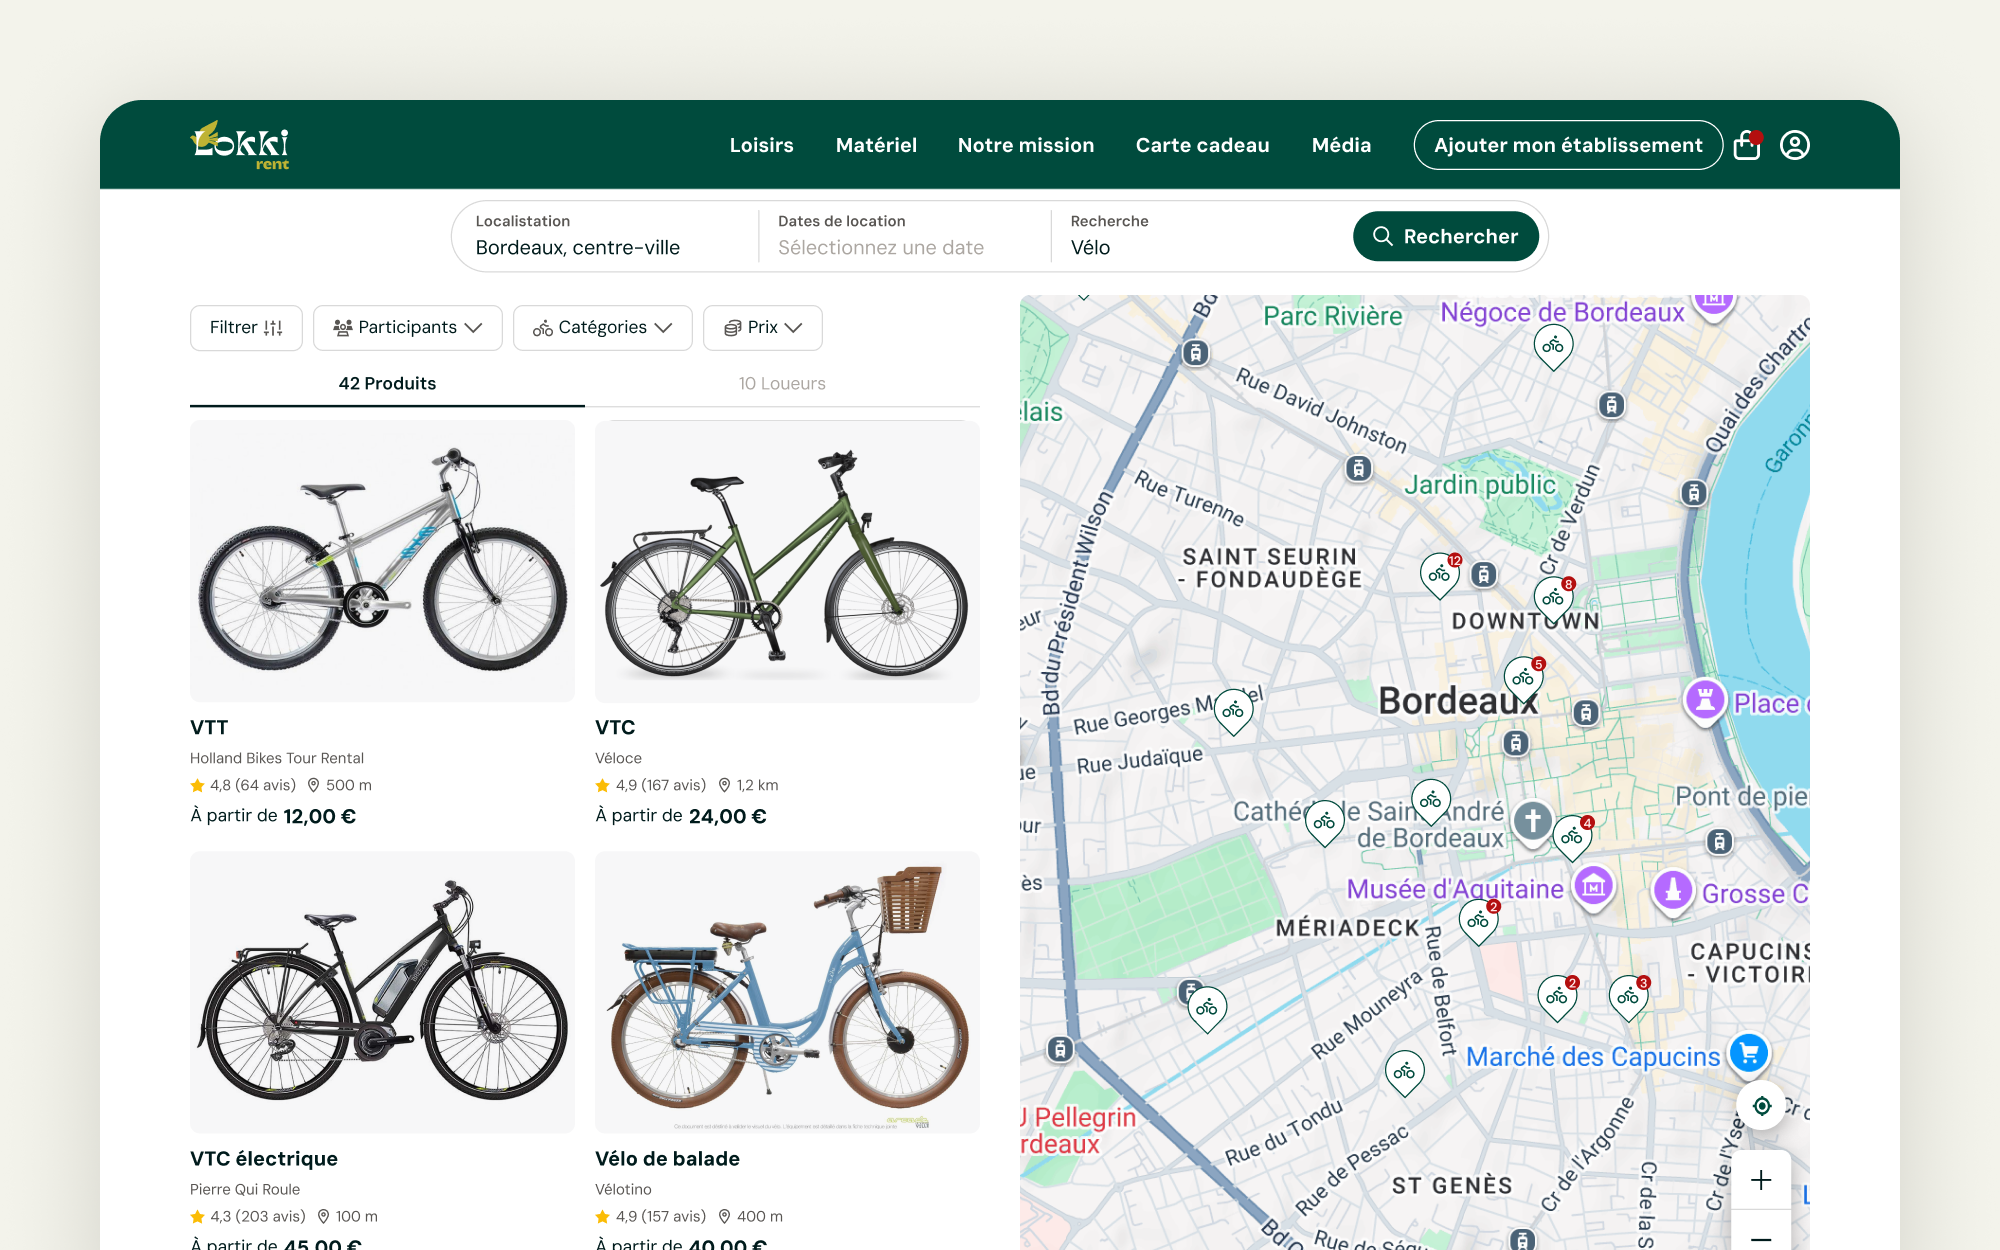
Task: Go to Notre mission page
Action: [x=1026, y=145]
